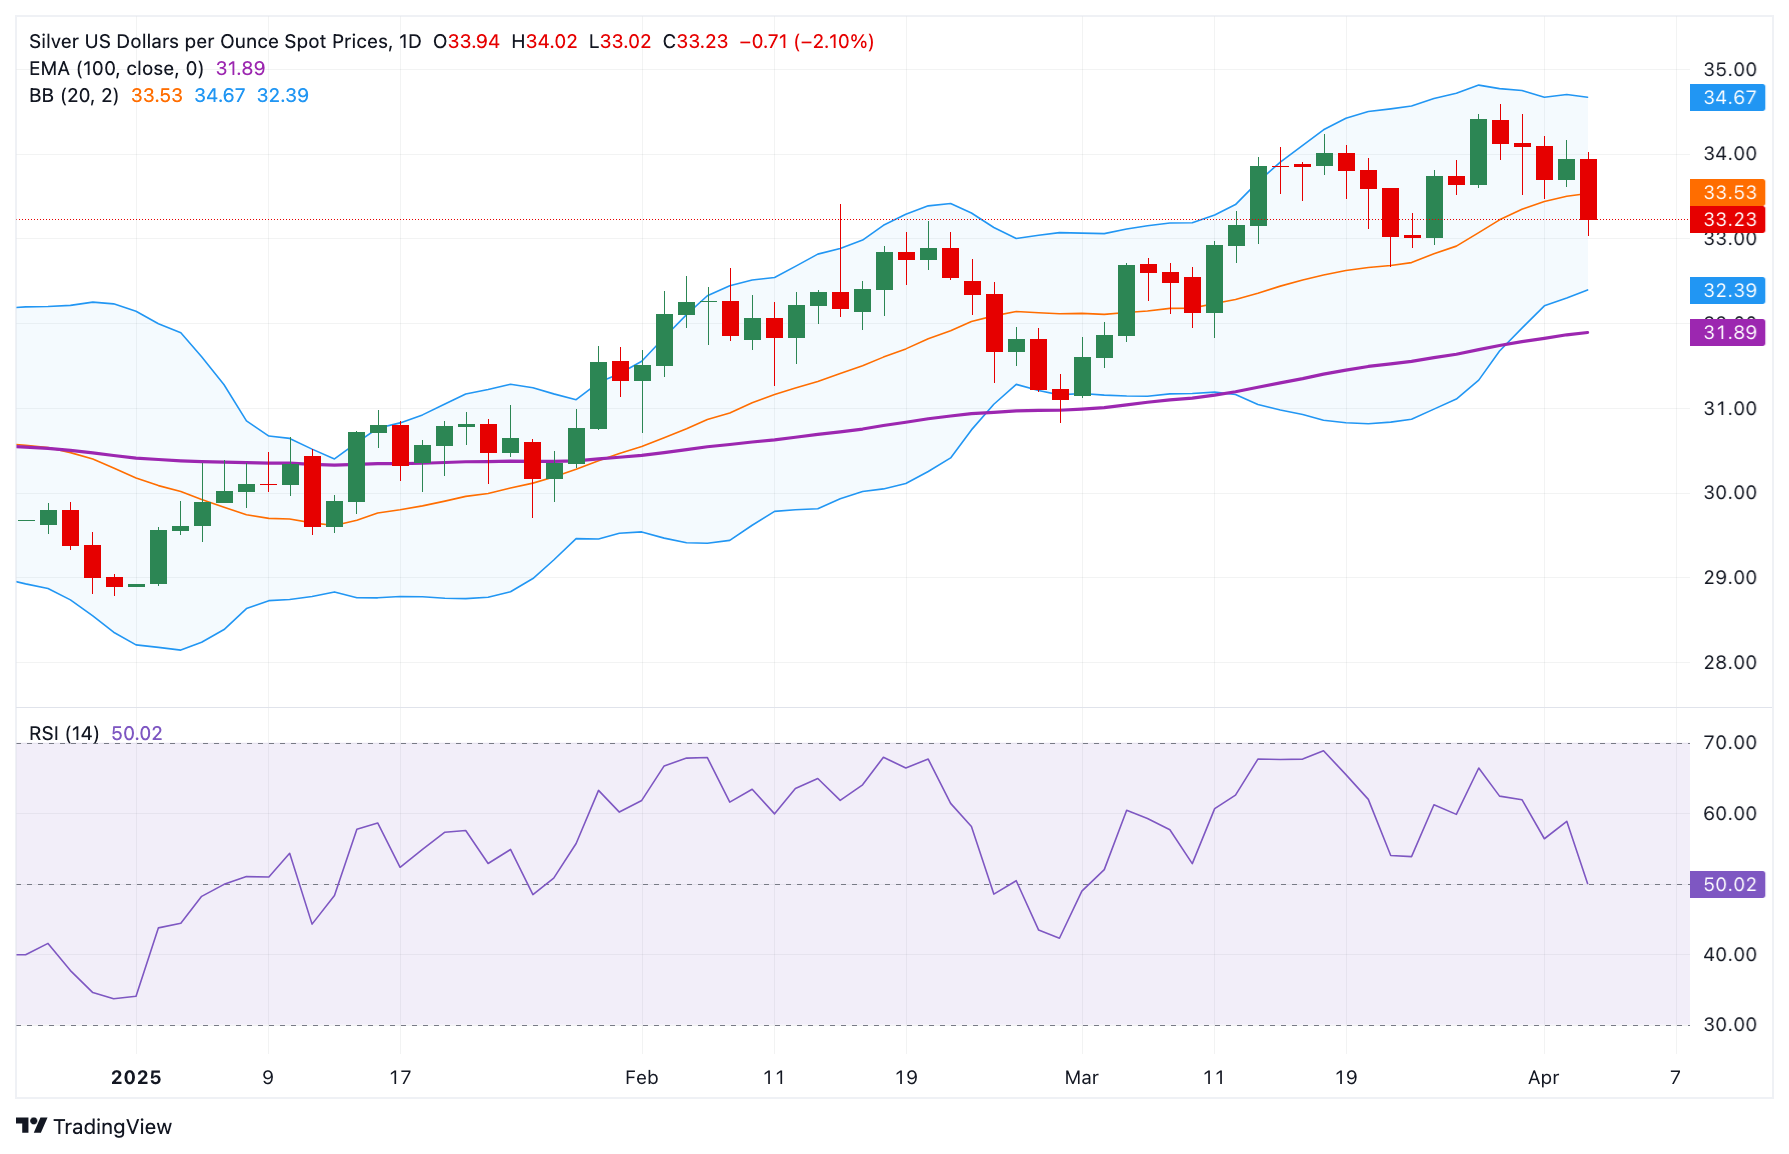Click the purple 31.89 EMA price tag
The height and width of the screenshot is (1154, 1789).
[1729, 332]
